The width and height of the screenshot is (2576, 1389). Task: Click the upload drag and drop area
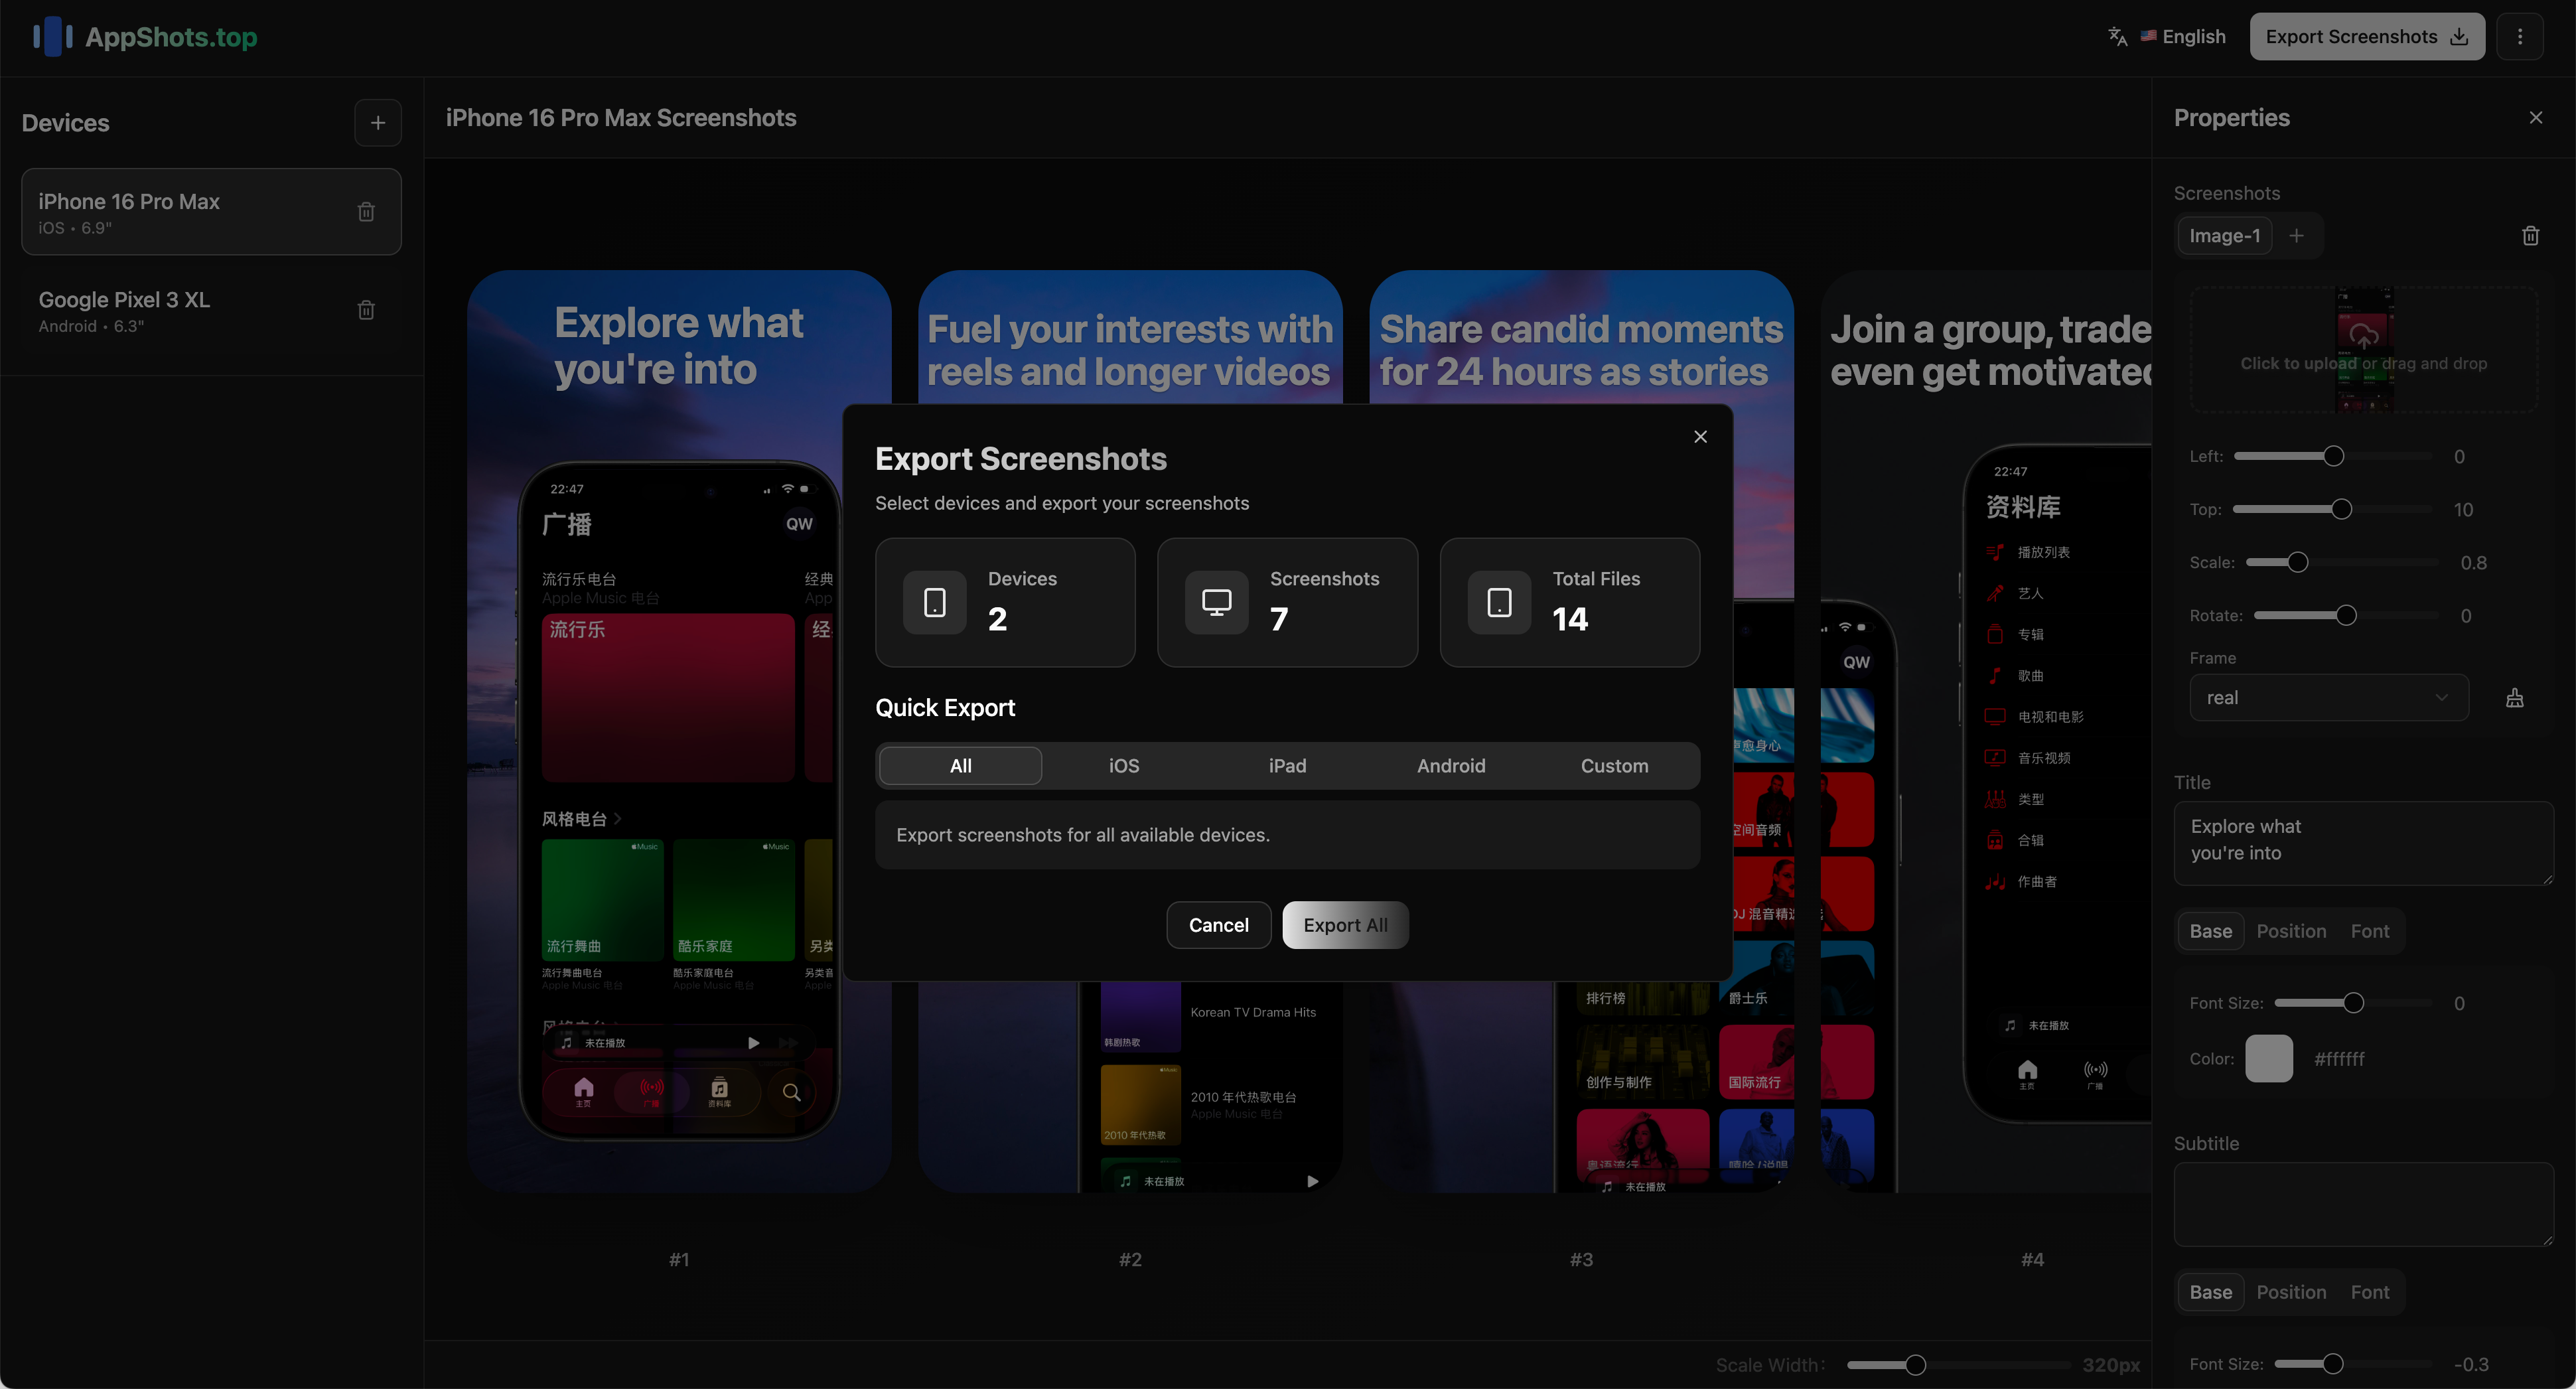pos(2363,349)
